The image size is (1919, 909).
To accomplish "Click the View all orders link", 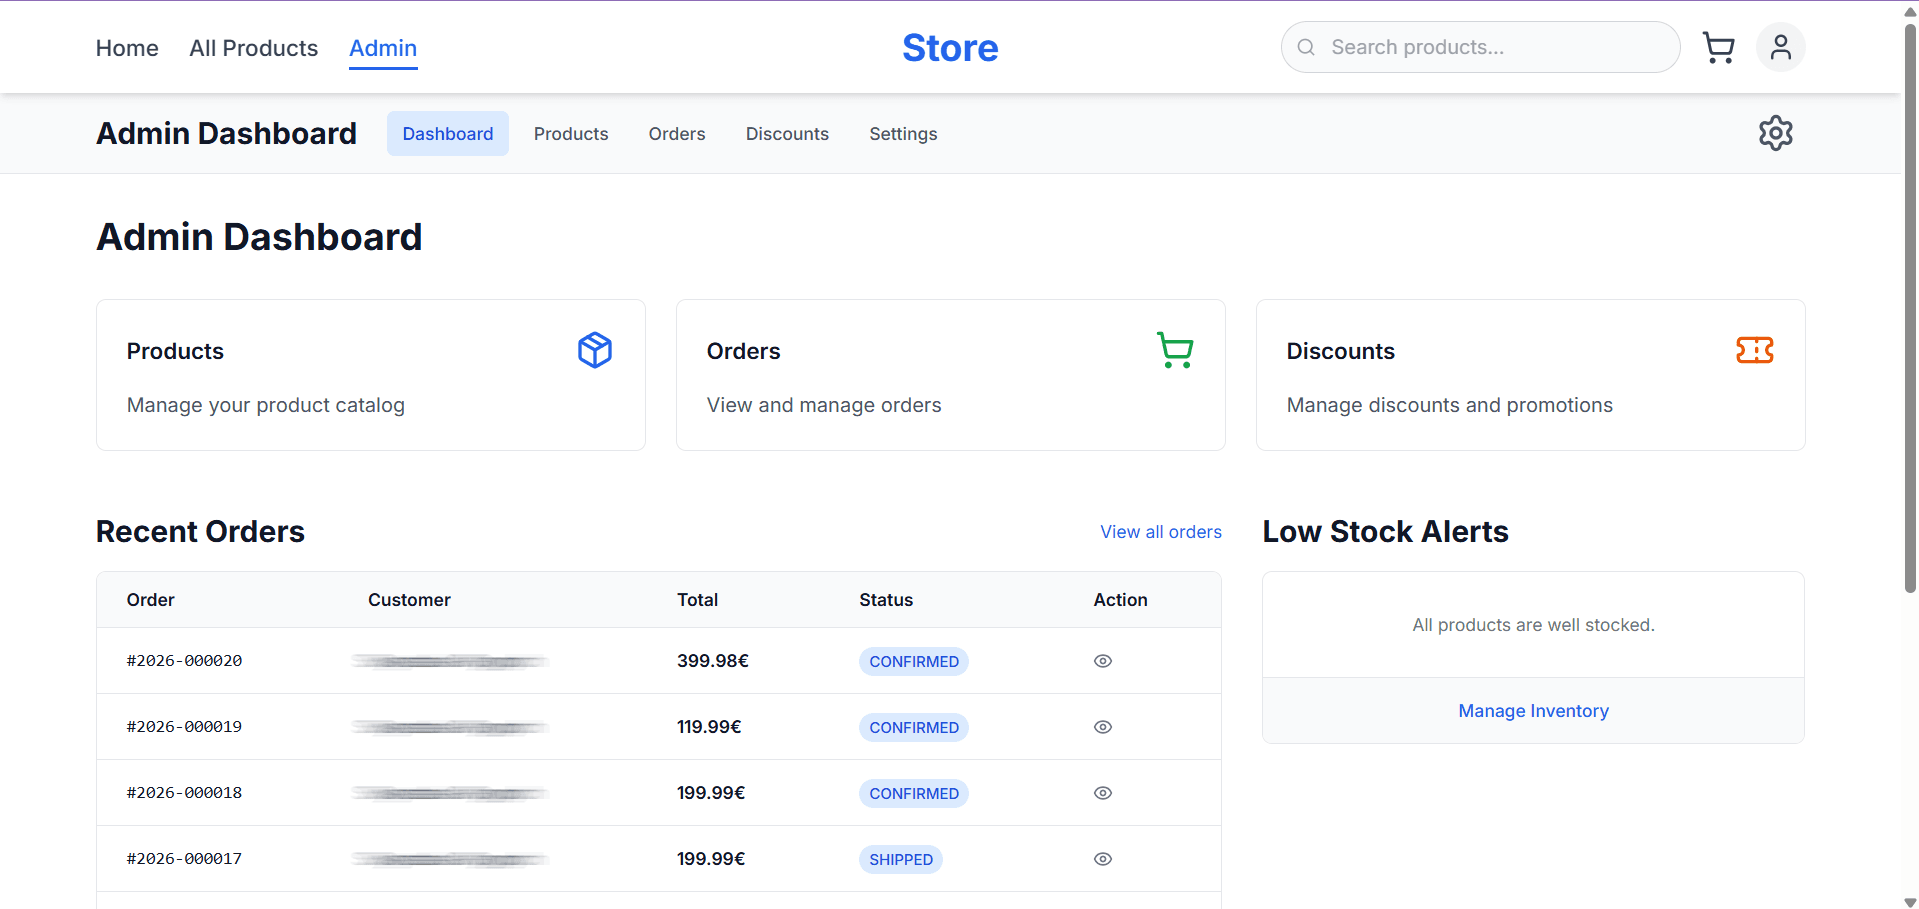I will (1160, 531).
